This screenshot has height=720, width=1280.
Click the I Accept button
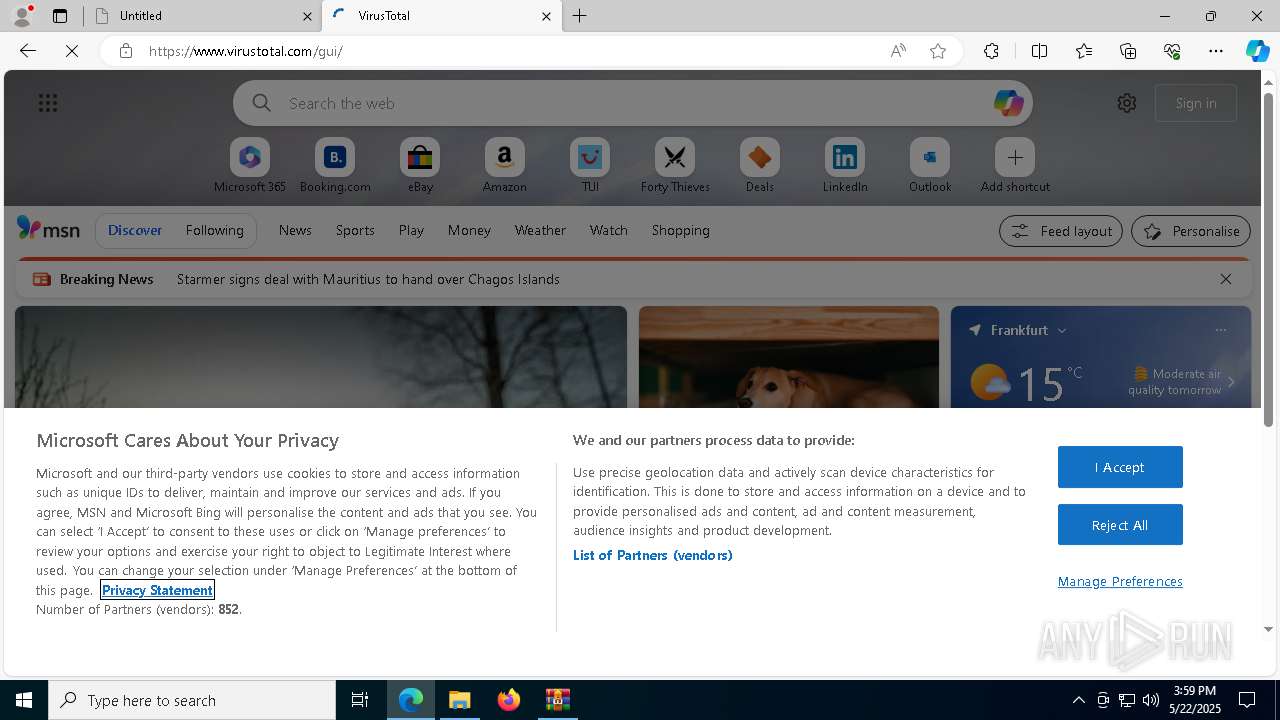point(1120,467)
